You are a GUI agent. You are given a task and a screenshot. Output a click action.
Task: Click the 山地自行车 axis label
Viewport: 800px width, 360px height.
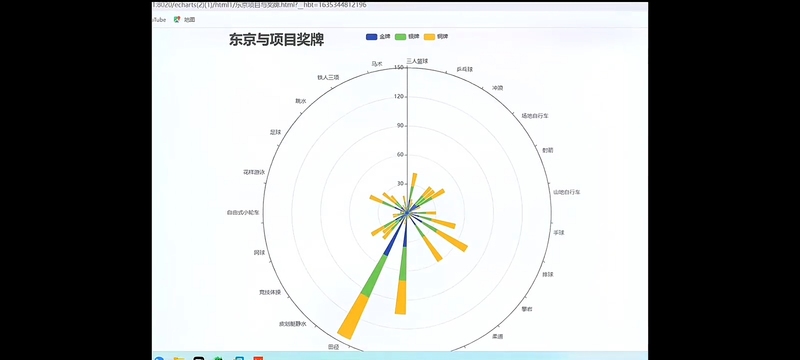[567, 192]
